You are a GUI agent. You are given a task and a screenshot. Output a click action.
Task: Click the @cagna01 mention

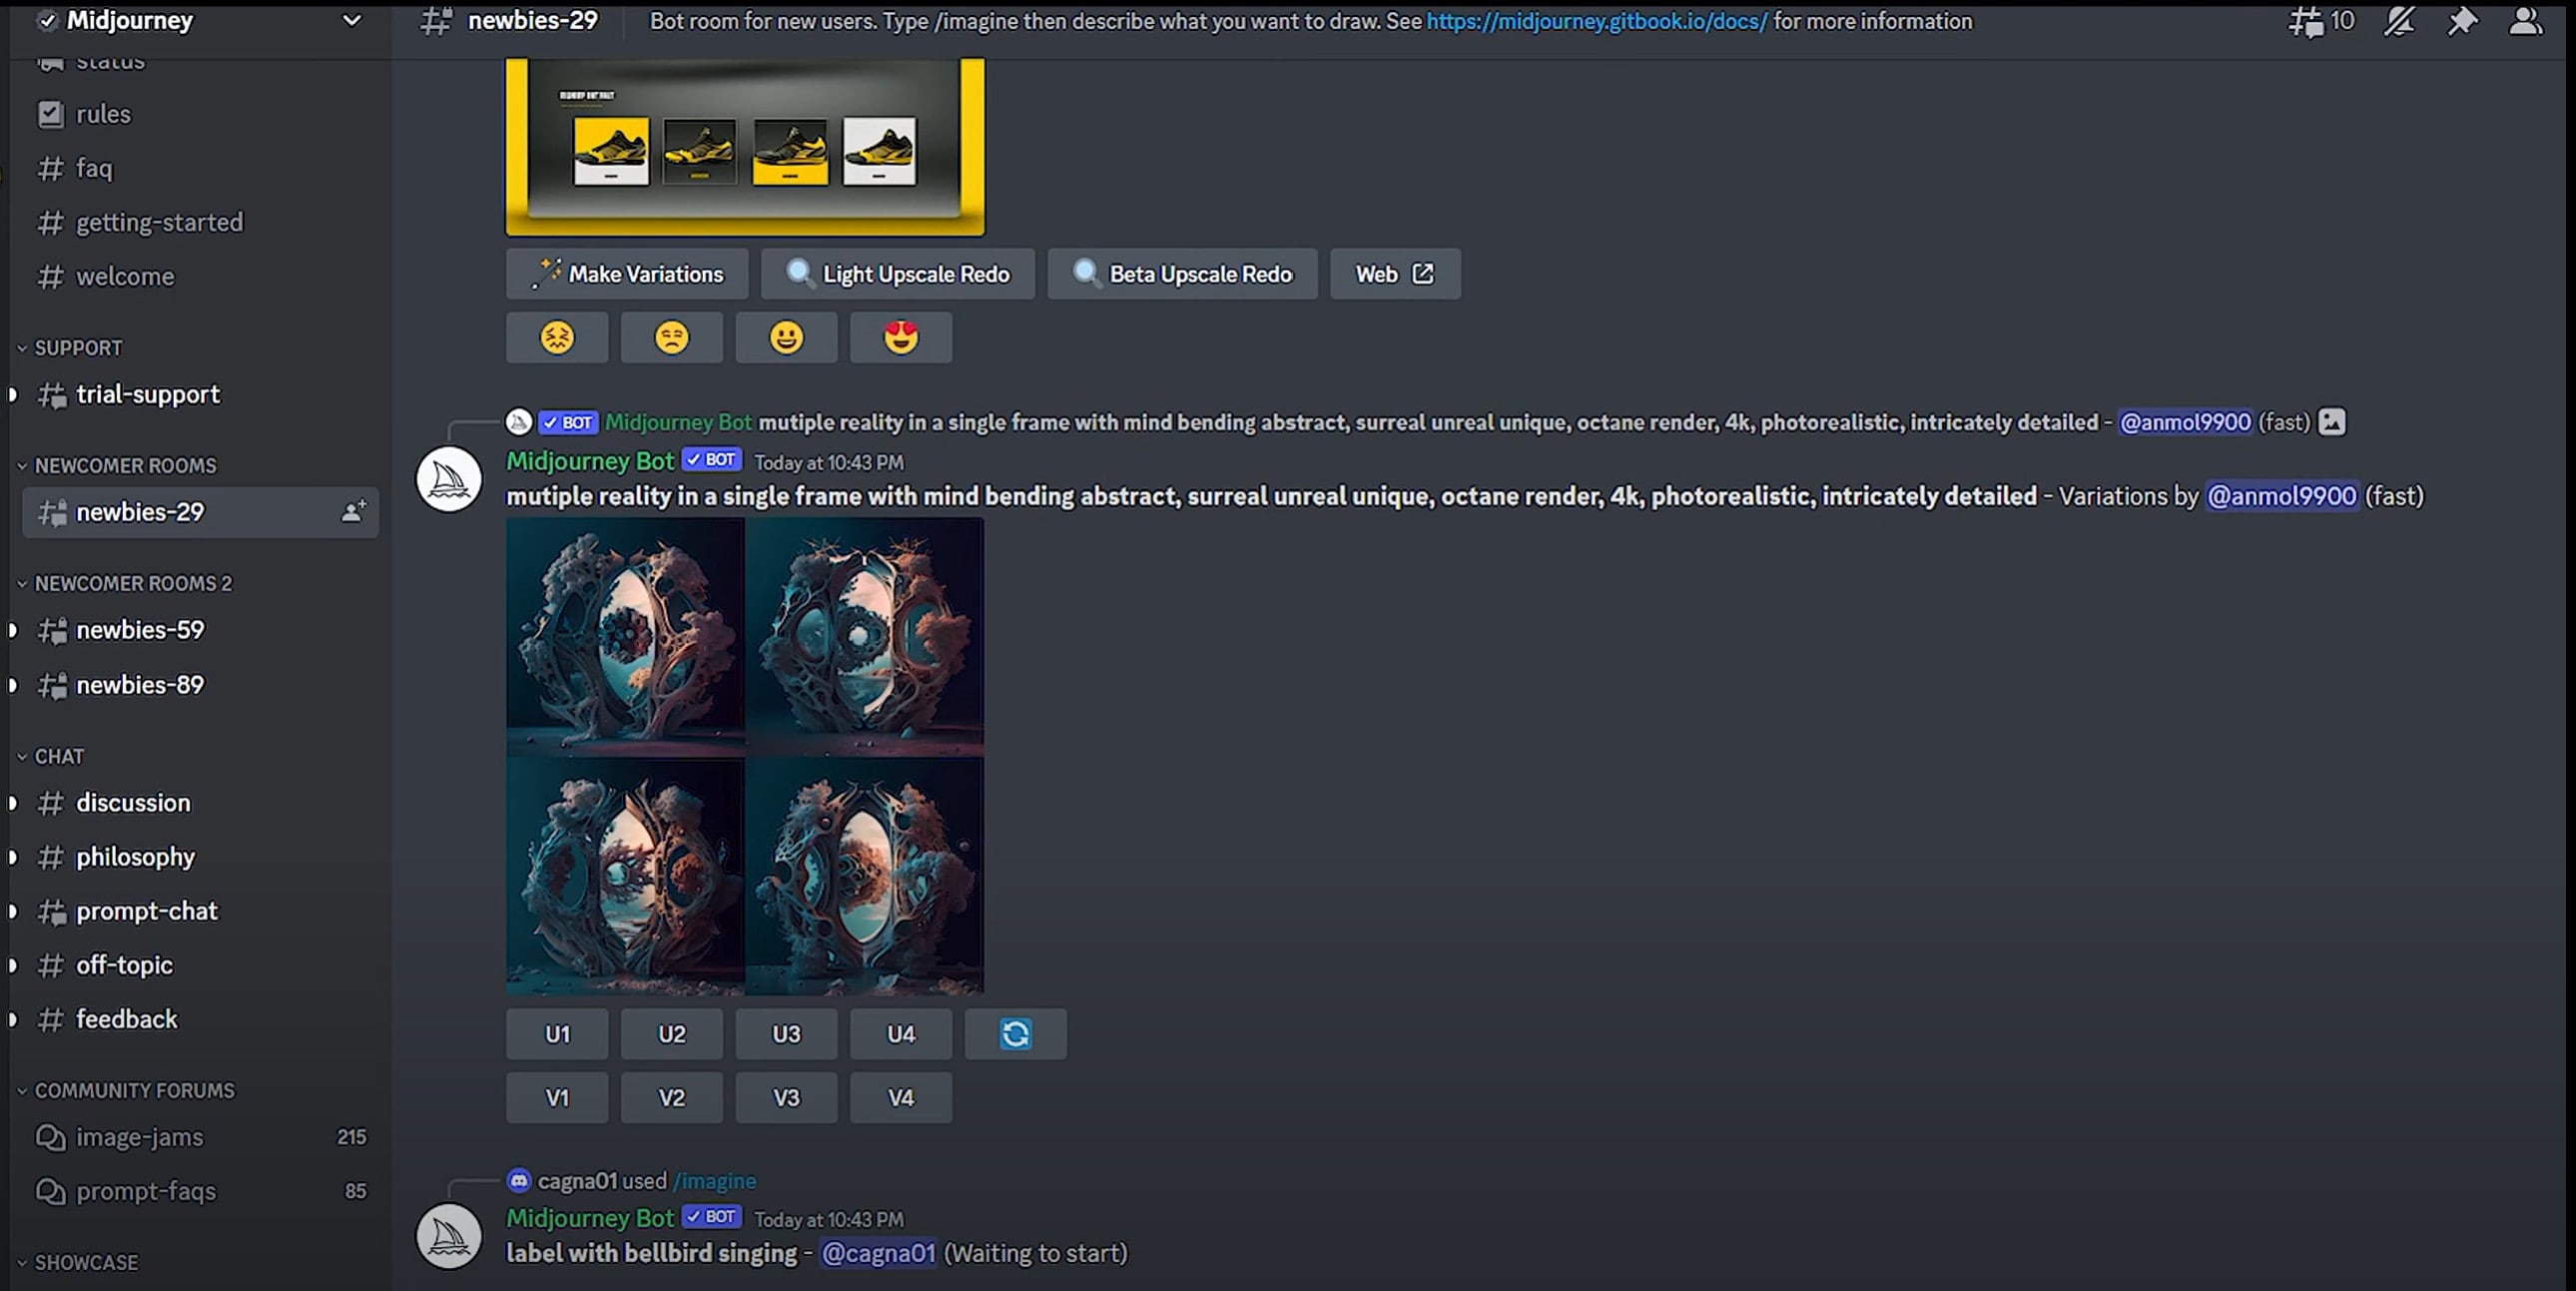click(878, 1253)
